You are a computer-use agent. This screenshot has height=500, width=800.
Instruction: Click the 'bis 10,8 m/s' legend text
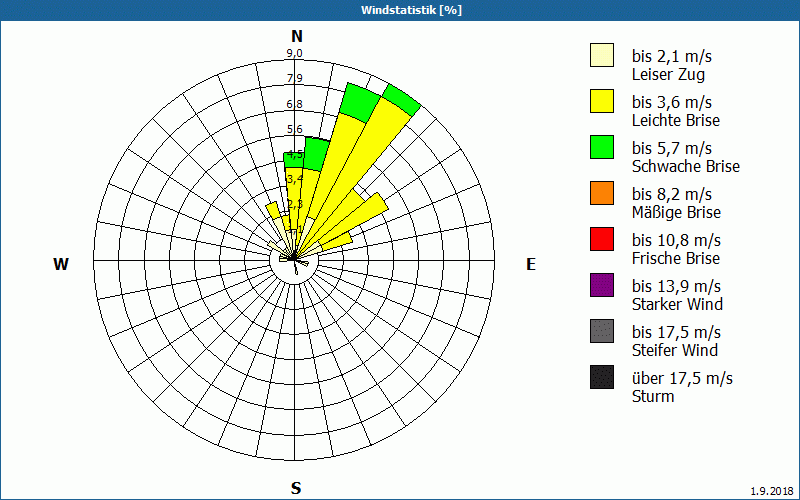click(x=676, y=240)
